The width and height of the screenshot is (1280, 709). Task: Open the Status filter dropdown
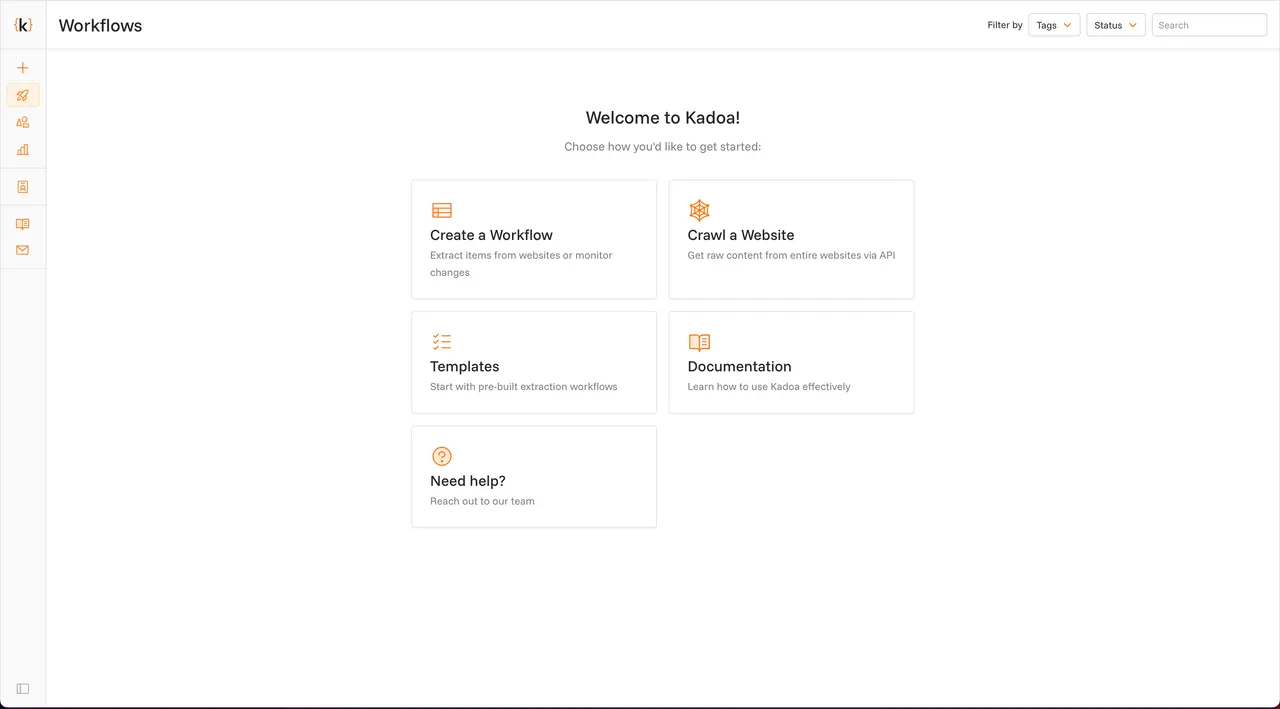click(x=1116, y=25)
